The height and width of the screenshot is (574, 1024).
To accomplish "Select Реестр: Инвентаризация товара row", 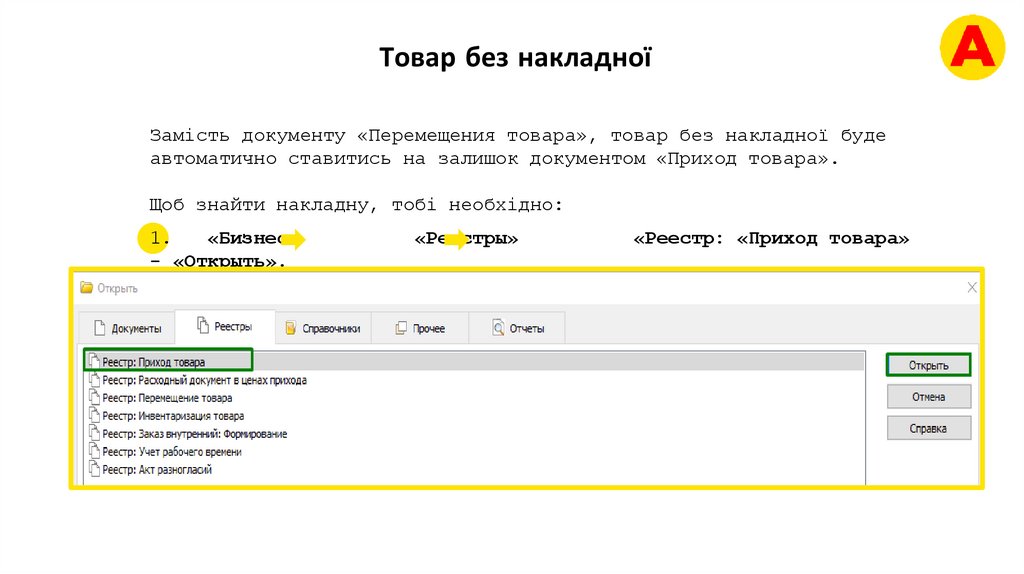I will [474, 415].
